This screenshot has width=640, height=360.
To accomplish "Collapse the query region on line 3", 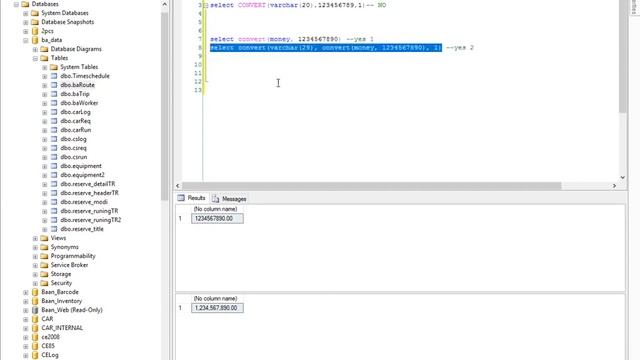I will point(206,5).
